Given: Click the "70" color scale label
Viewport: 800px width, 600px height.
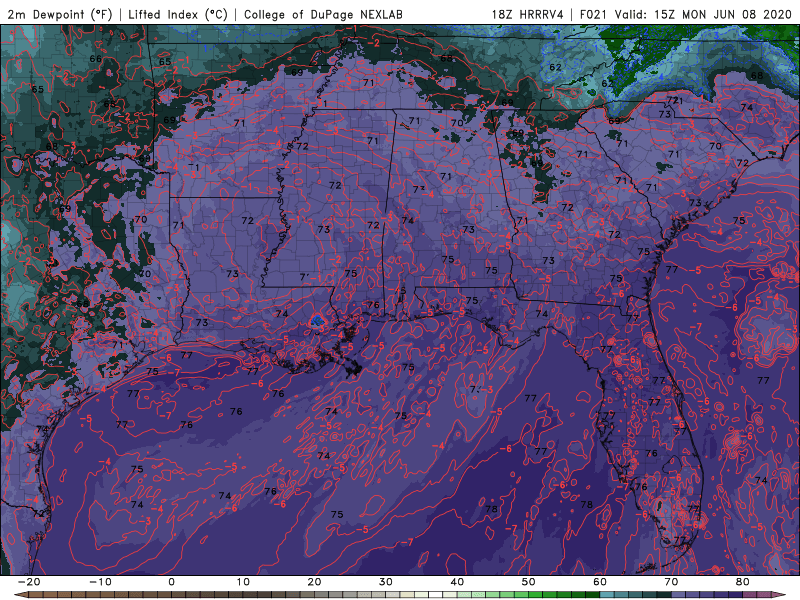Looking at the screenshot, I should point(671,582).
